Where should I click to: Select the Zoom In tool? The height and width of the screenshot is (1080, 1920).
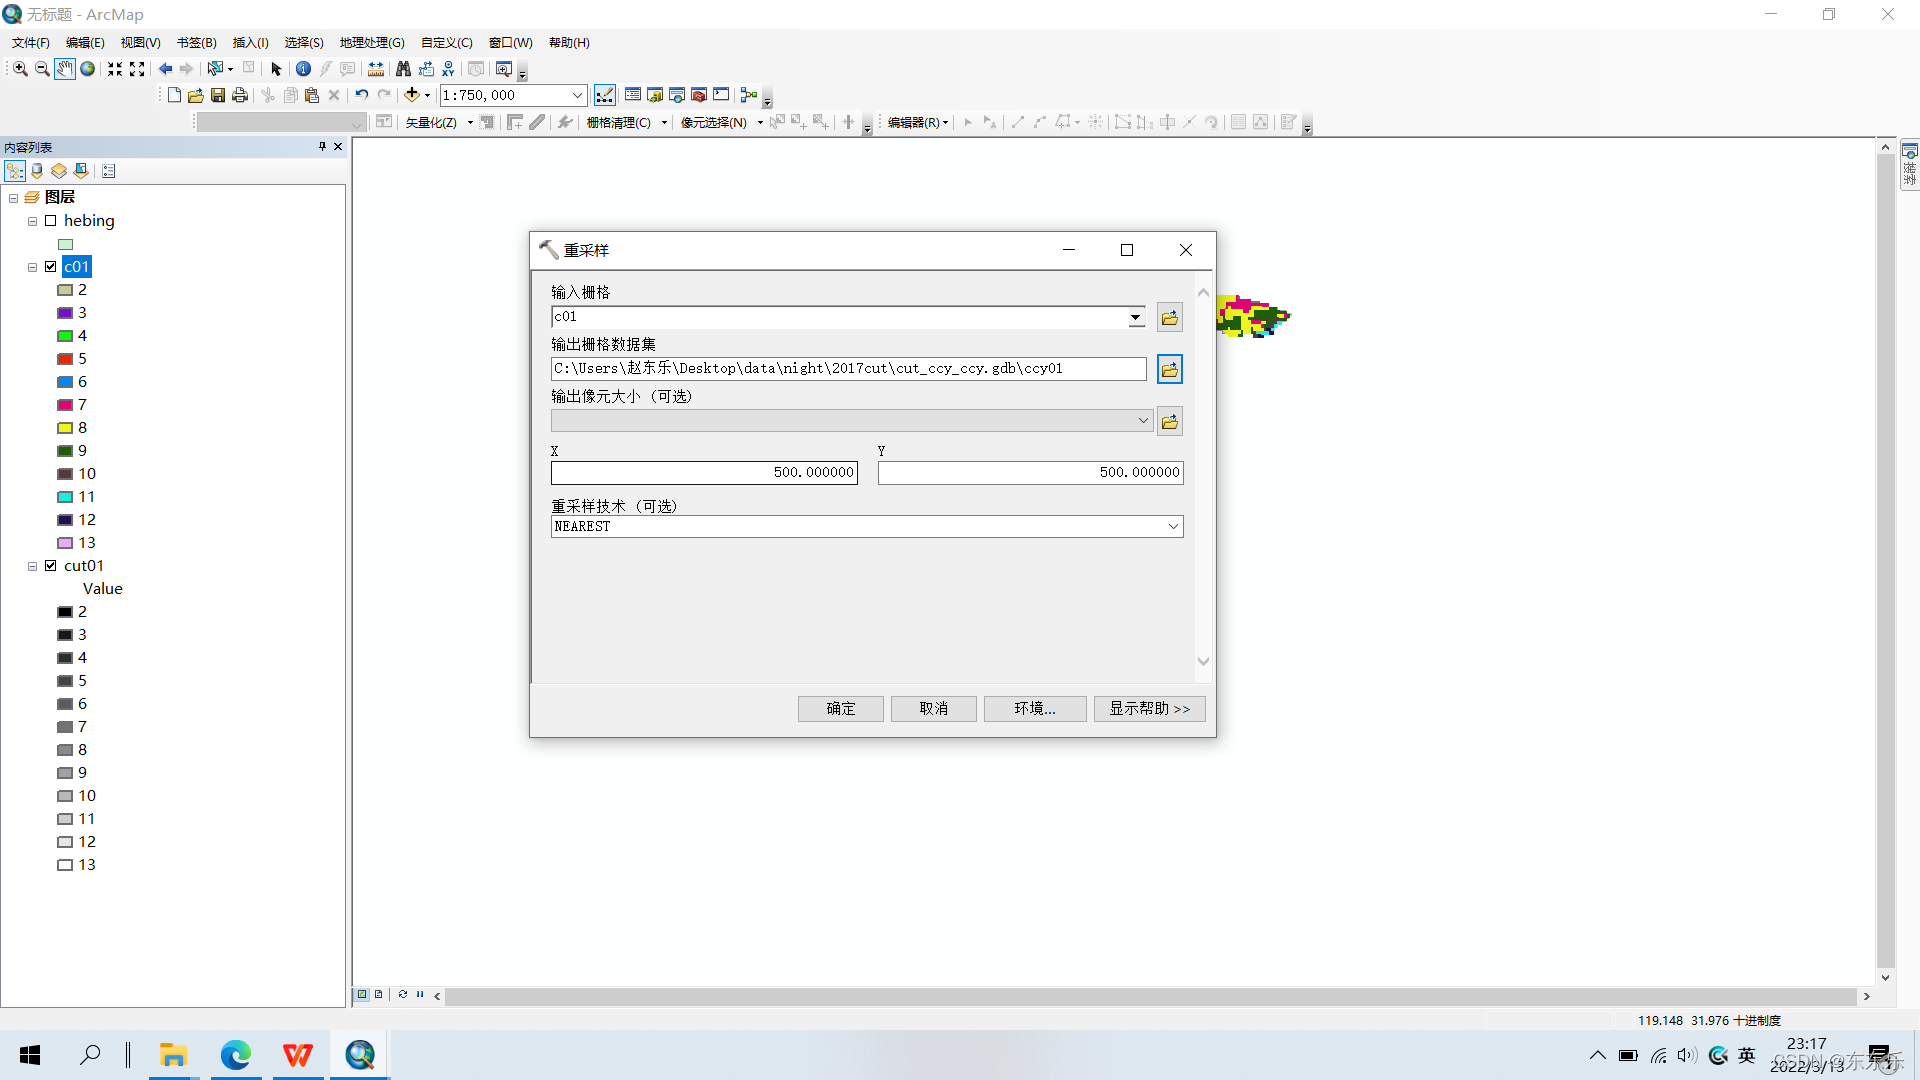(x=20, y=69)
